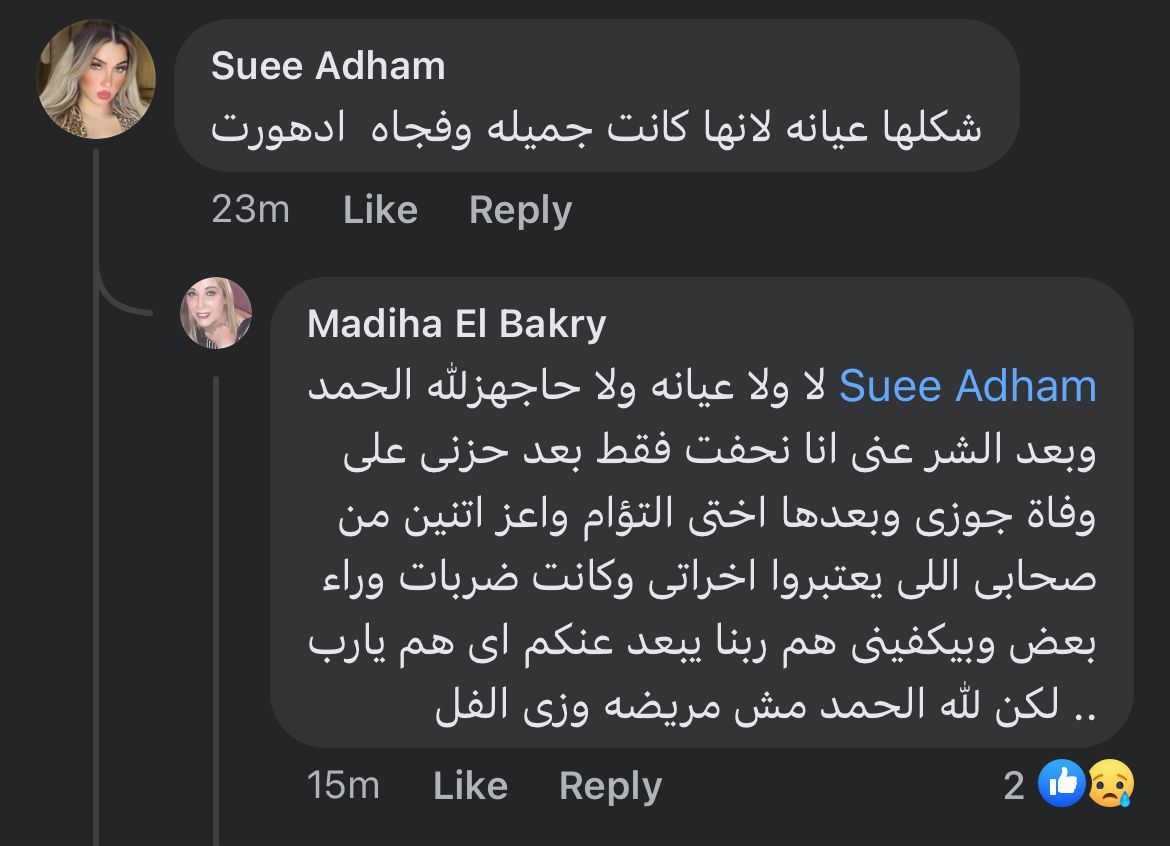This screenshot has width=1170, height=846.
Task: Click the Madiha El Bakry author name
Action: (x=456, y=324)
